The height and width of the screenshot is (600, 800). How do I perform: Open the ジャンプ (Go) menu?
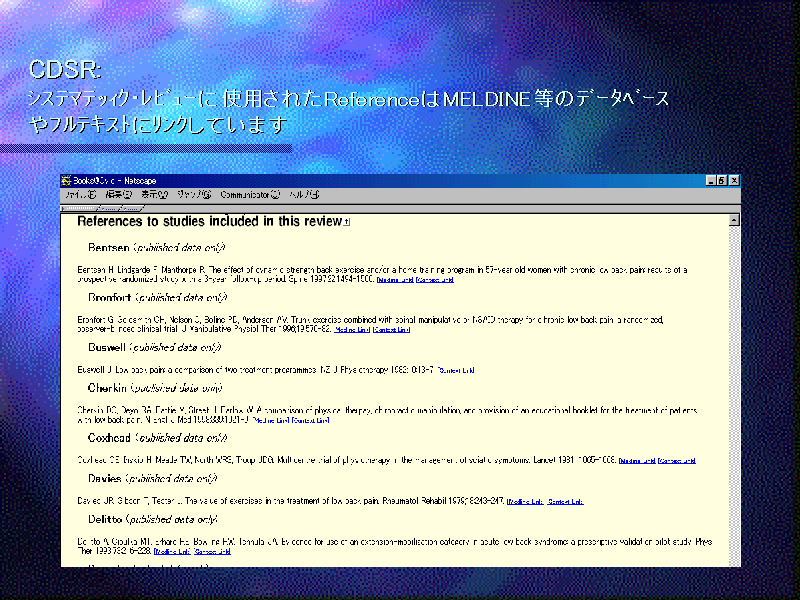(193, 195)
